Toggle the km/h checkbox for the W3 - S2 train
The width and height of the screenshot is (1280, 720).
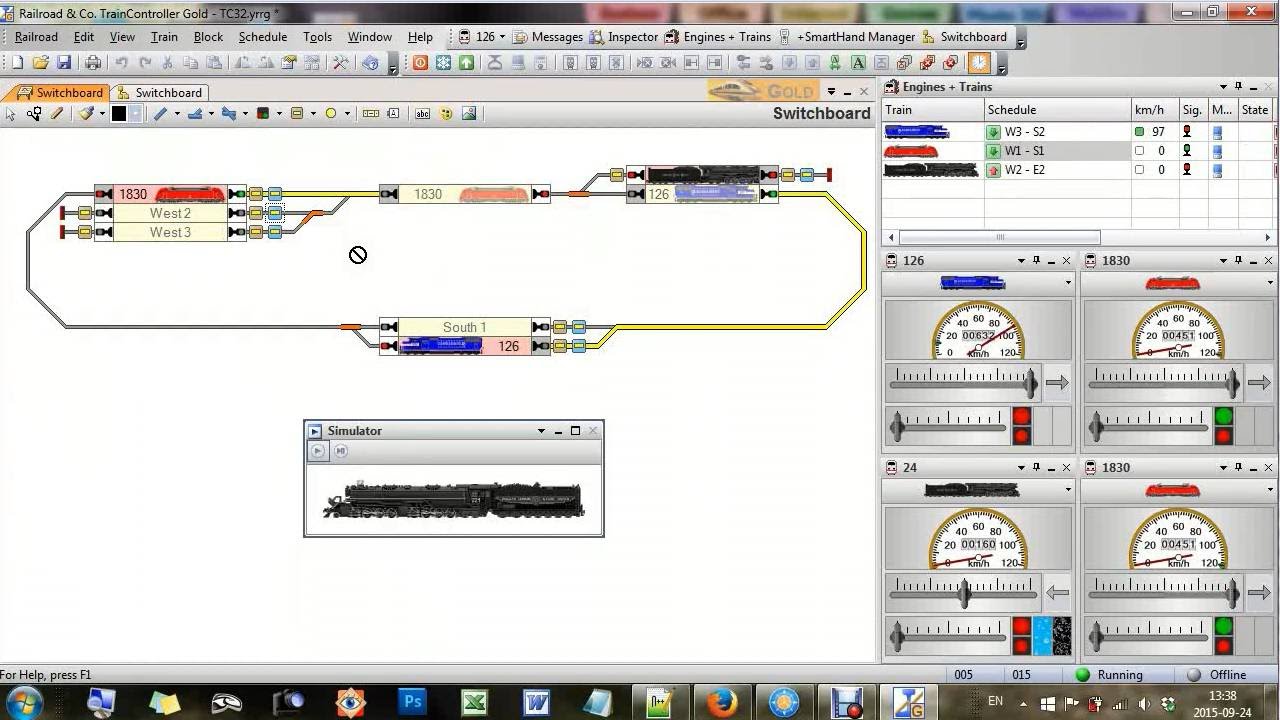1139,131
